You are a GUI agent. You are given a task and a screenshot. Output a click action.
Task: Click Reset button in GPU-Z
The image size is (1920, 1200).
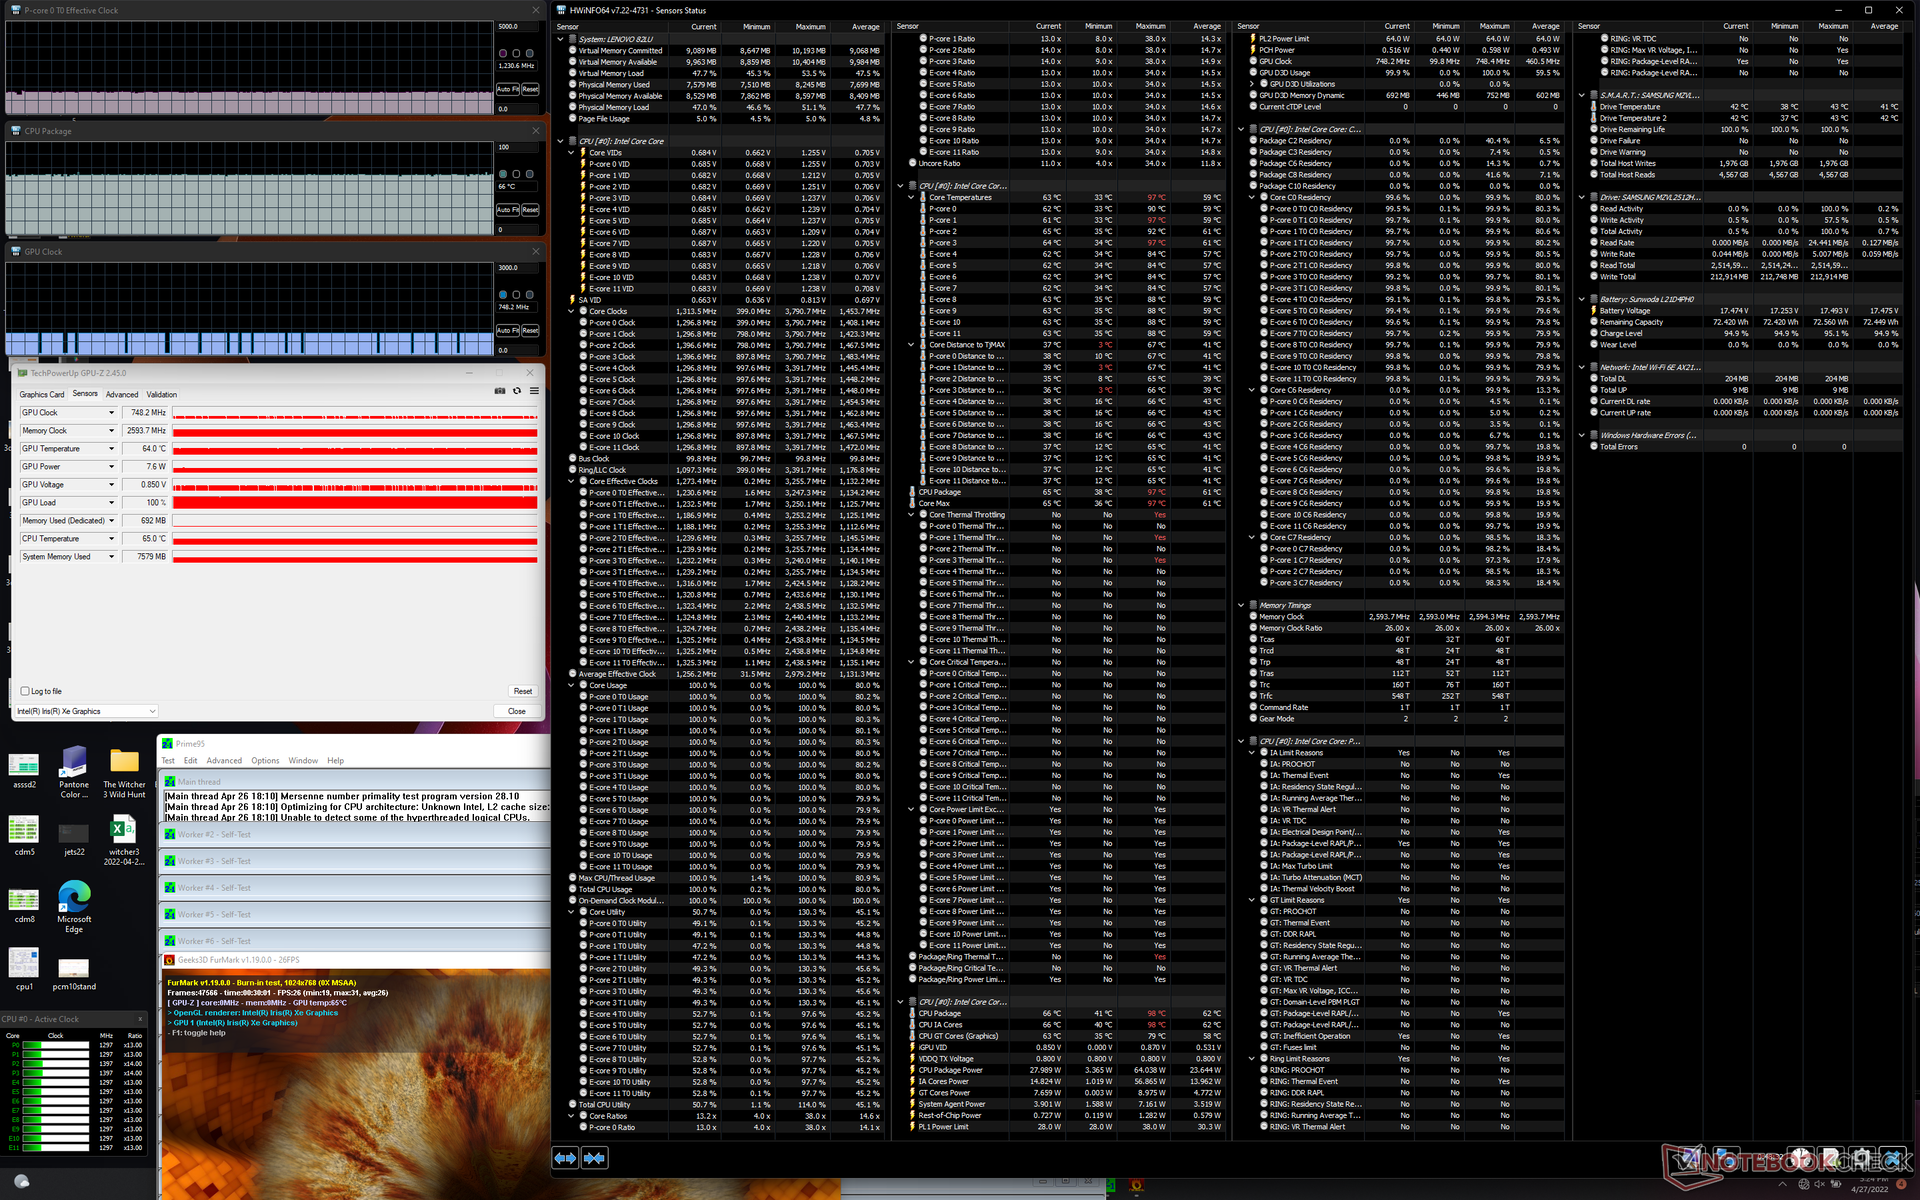coord(522,691)
